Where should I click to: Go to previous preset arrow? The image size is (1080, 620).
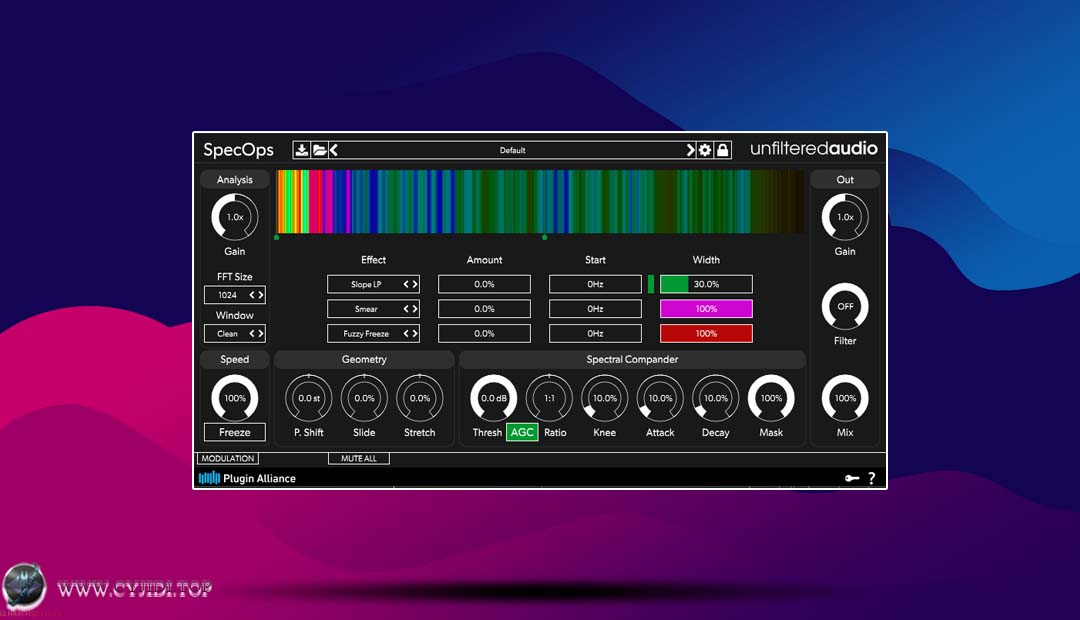click(x=333, y=149)
